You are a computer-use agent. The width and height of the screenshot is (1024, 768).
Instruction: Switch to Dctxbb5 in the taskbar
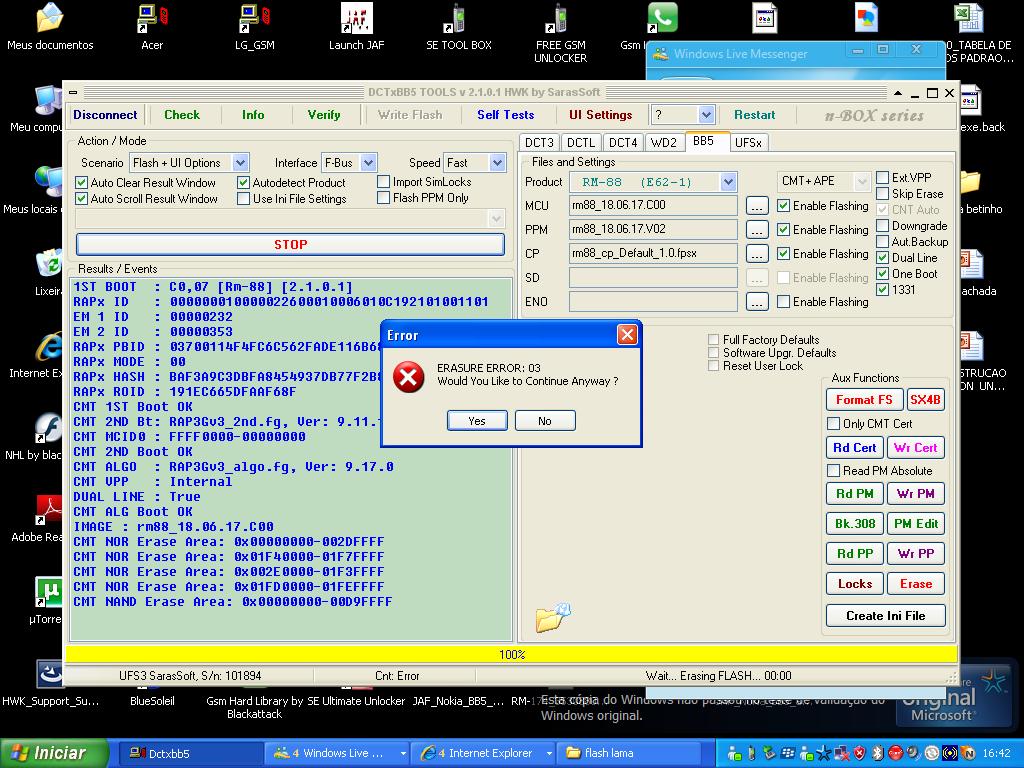click(190, 753)
